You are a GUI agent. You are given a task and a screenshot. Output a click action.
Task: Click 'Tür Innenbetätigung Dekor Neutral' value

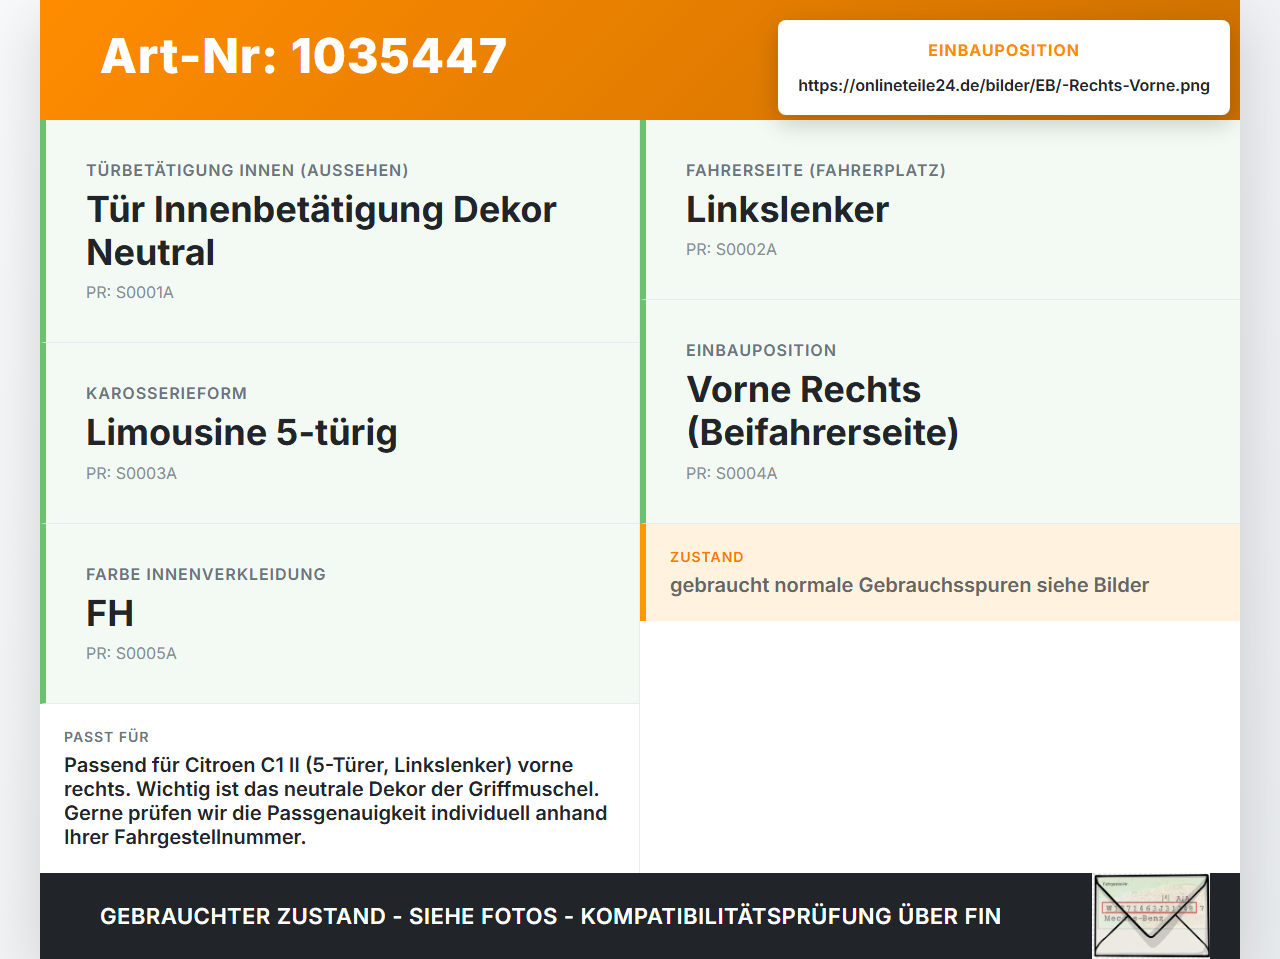click(x=321, y=231)
